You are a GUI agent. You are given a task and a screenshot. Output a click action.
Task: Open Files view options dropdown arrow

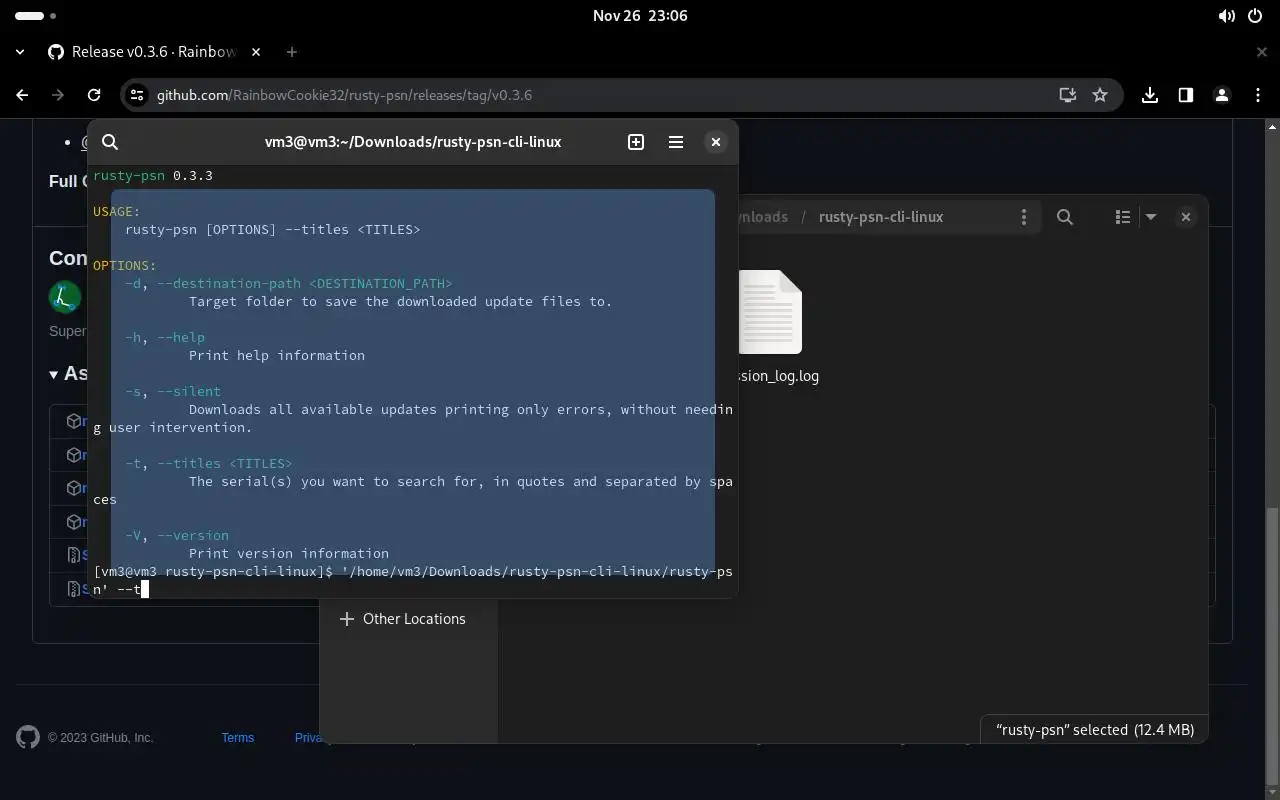[x=1151, y=217]
